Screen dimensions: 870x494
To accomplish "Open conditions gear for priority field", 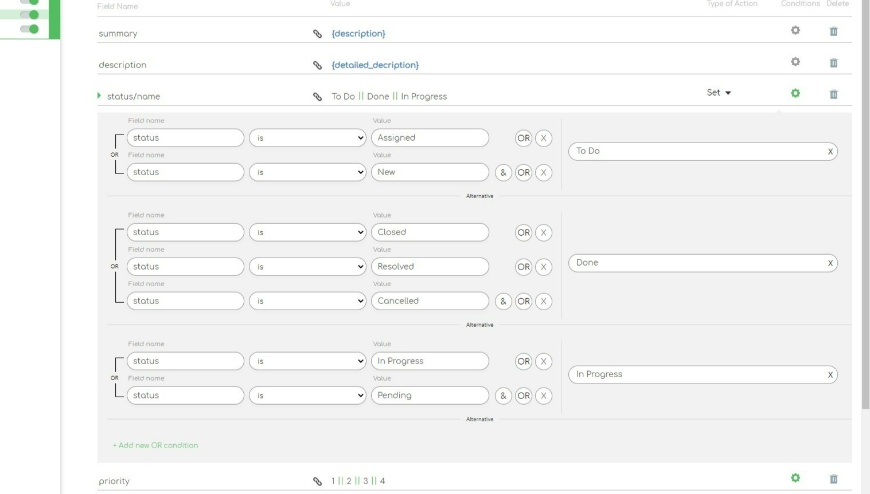I will [x=796, y=478].
